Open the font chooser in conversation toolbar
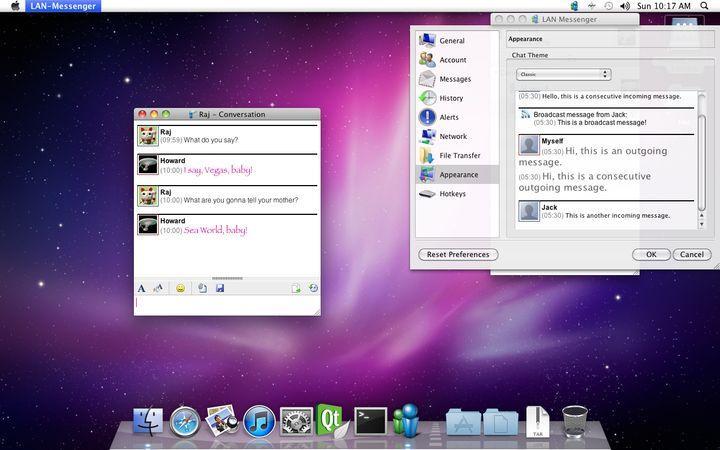The width and height of the screenshot is (720, 450). (x=141, y=288)
